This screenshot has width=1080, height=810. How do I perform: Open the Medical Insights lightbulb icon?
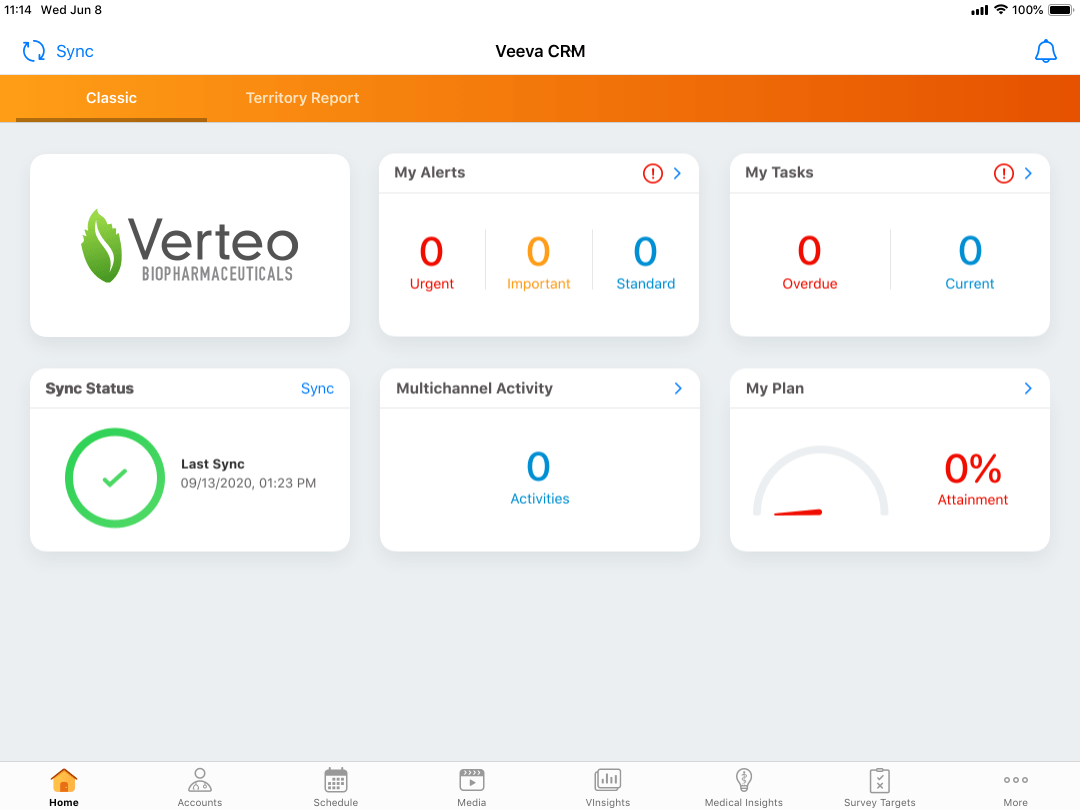tap(744, 780)
